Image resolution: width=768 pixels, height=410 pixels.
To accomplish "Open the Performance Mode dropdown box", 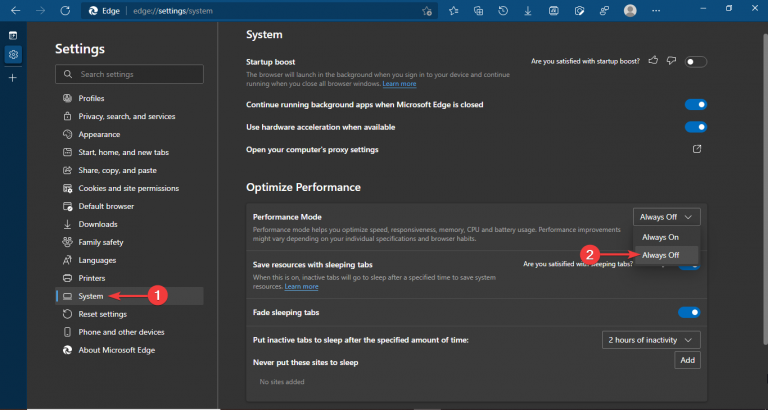I will 667,217.
